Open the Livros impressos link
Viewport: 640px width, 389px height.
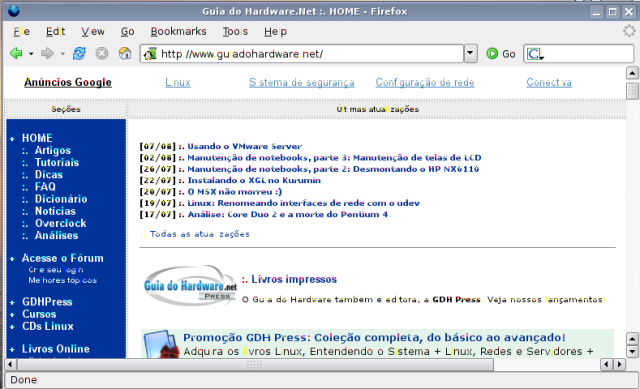(294, 280)
